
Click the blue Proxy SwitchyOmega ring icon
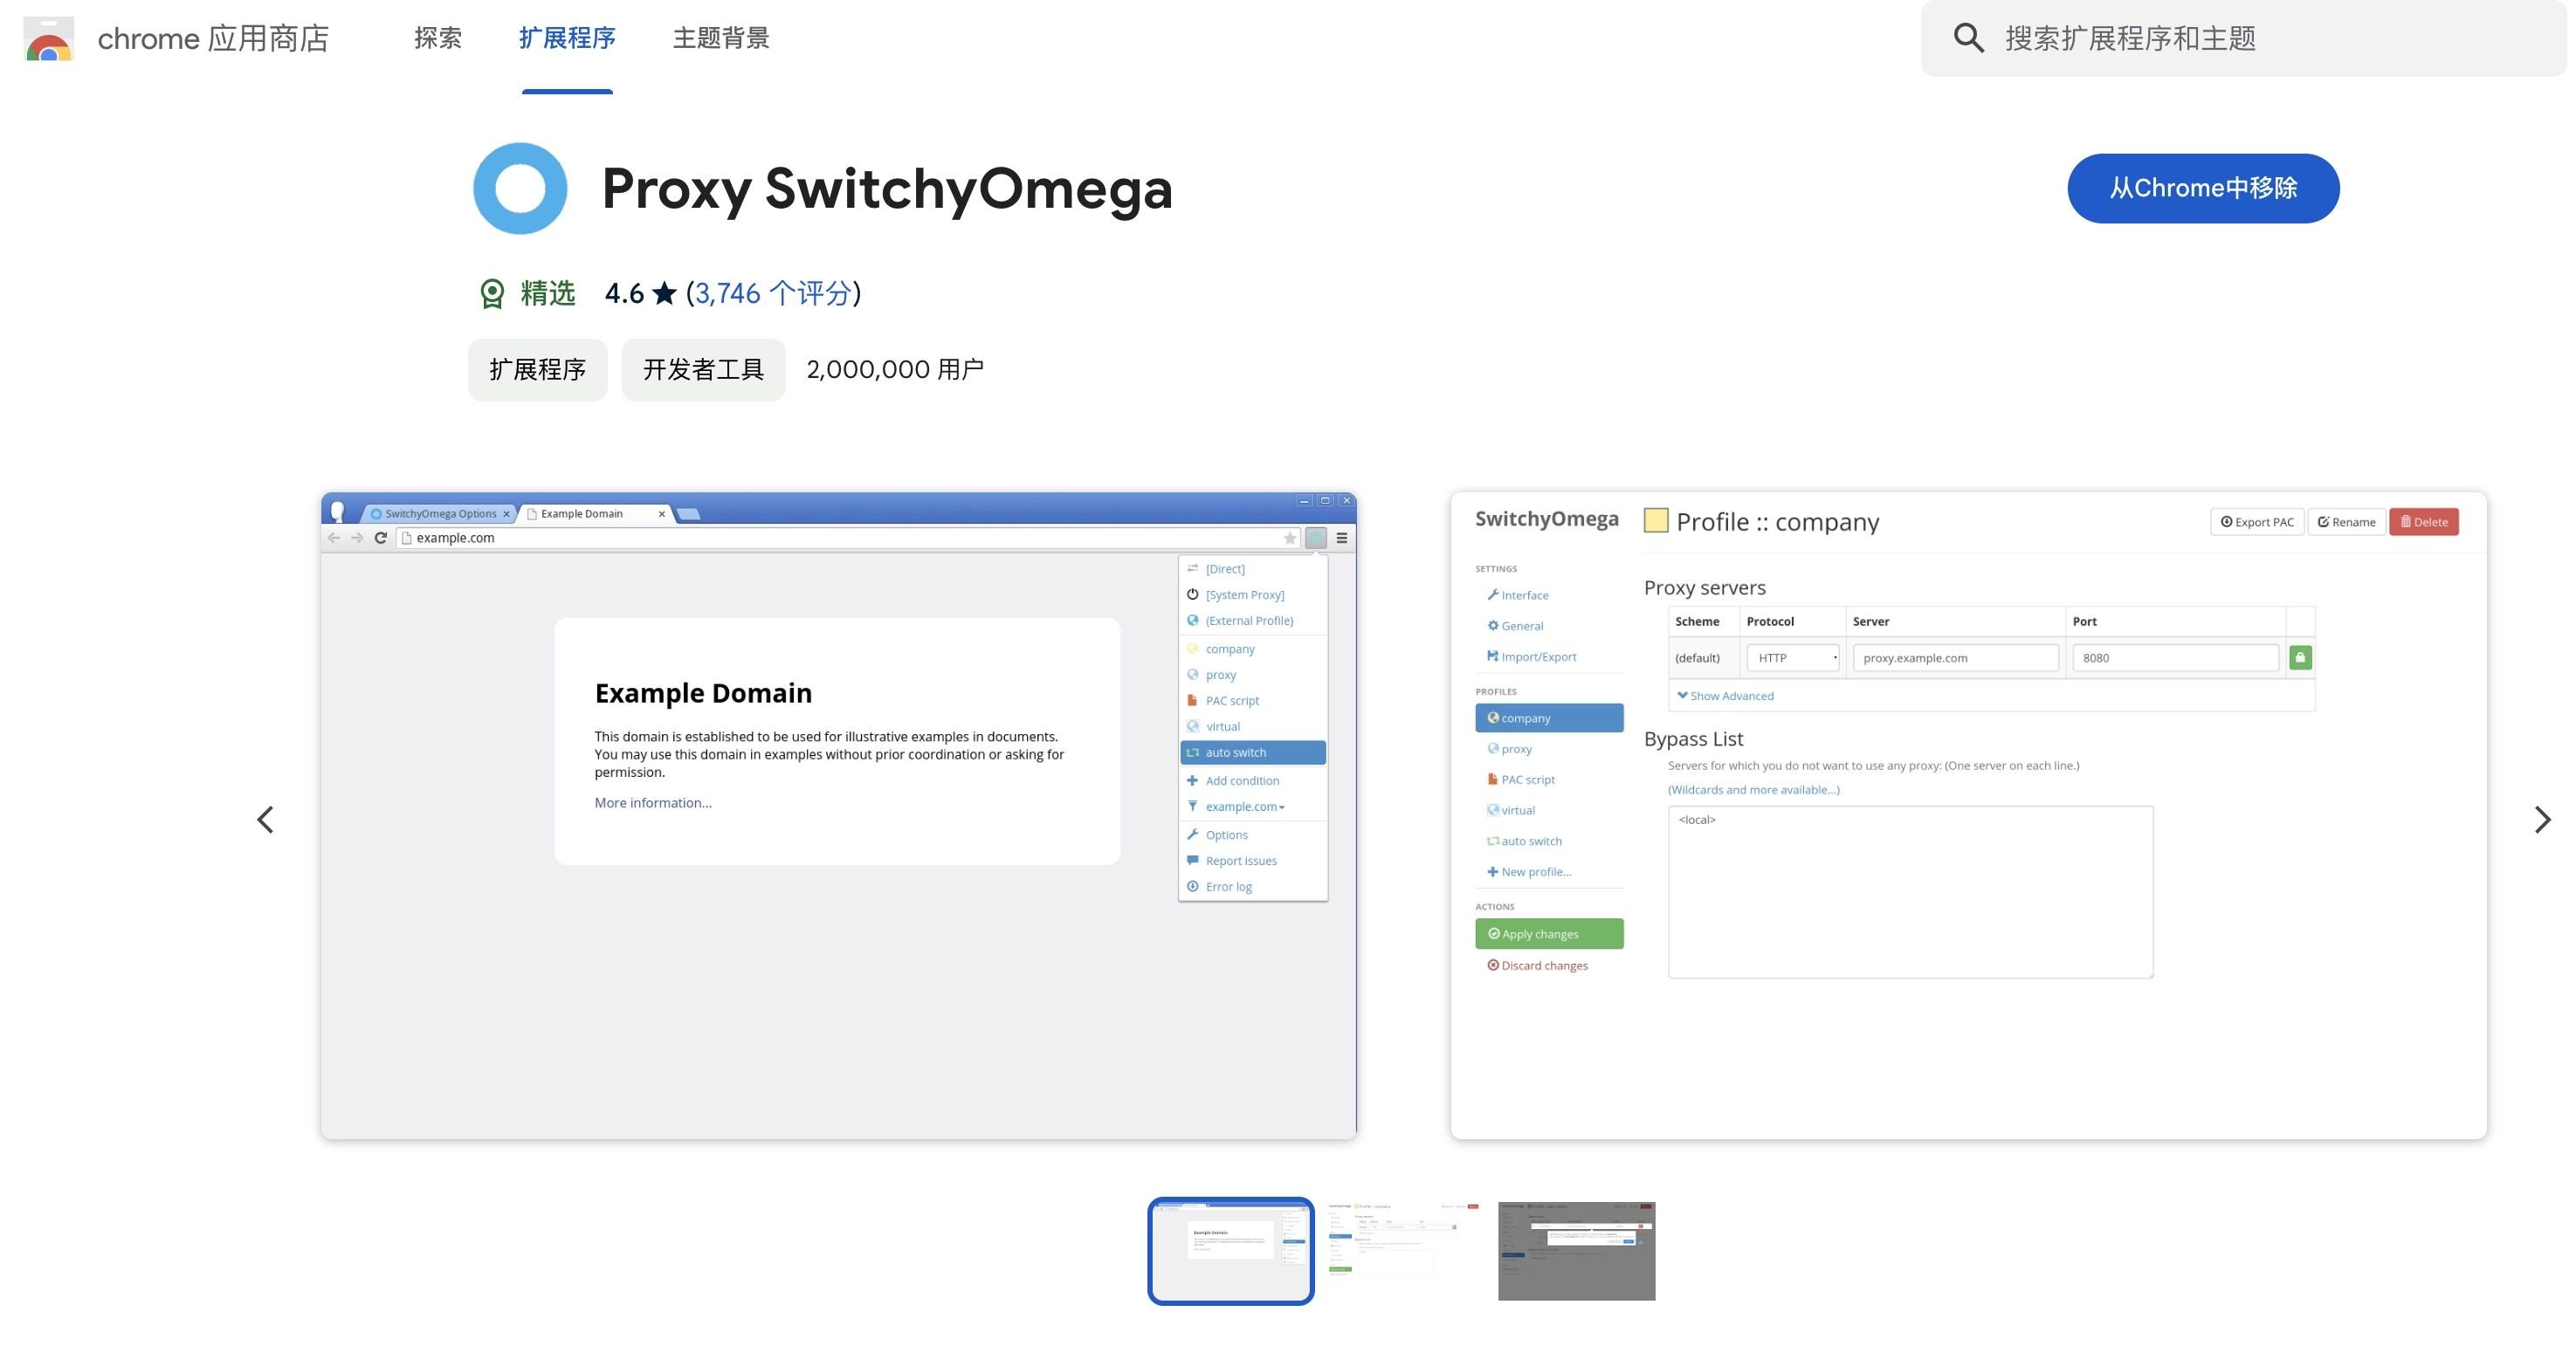point(520,188)
